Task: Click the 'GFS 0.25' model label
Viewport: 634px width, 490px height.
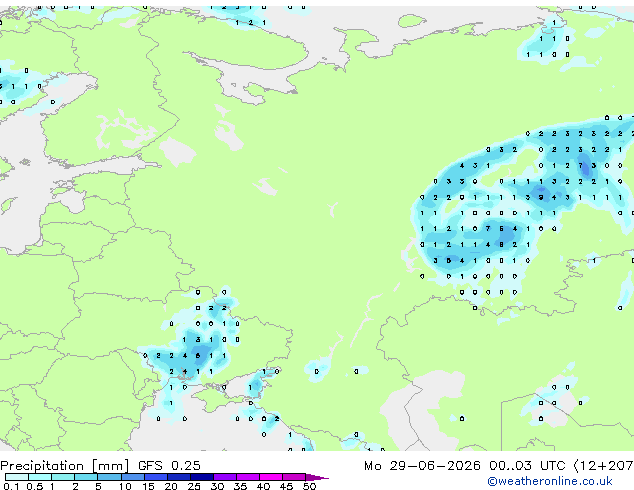Action: (169, 466)
